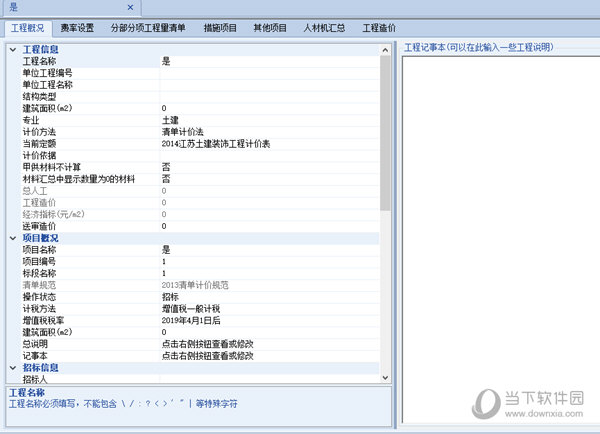Collapse the 项目概况 section
Viewport: 600px width, 434px height.
pos(13,238)
